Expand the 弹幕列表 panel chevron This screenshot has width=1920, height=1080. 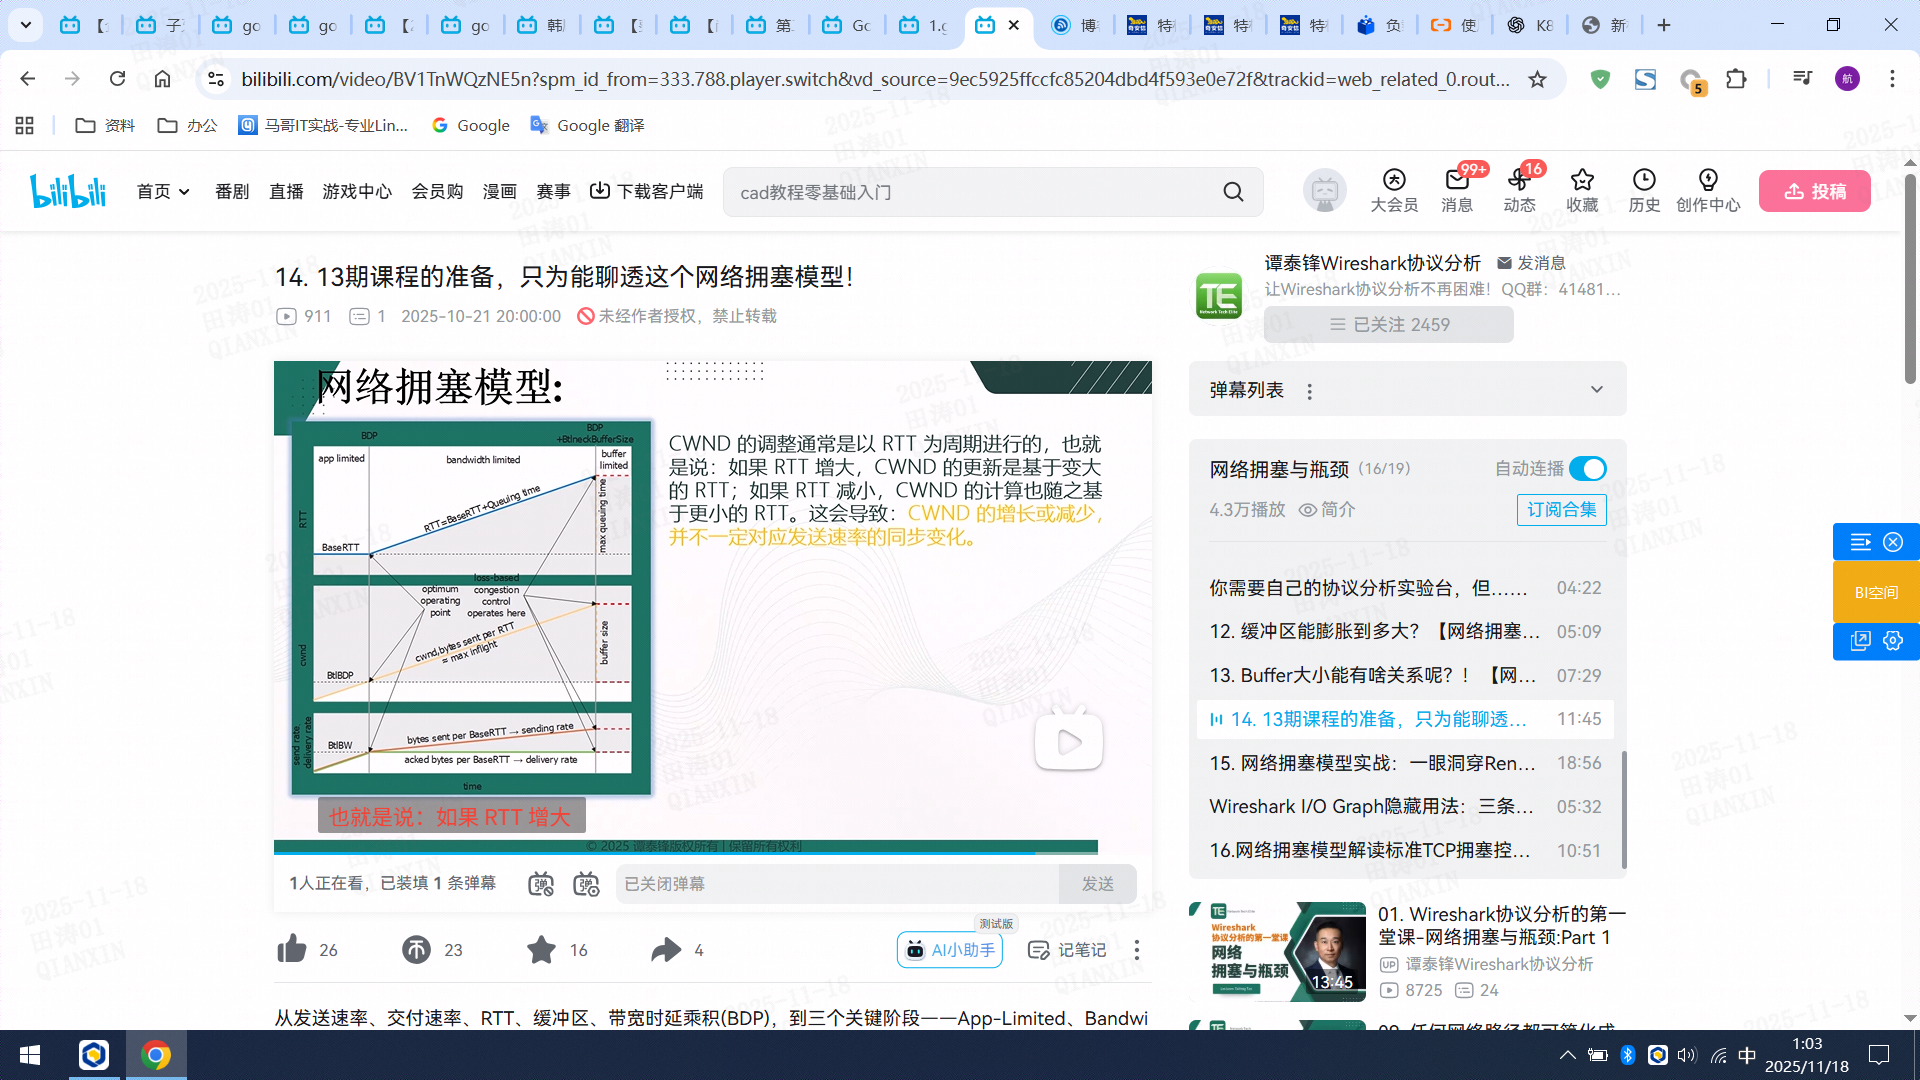click(1596, 390)
